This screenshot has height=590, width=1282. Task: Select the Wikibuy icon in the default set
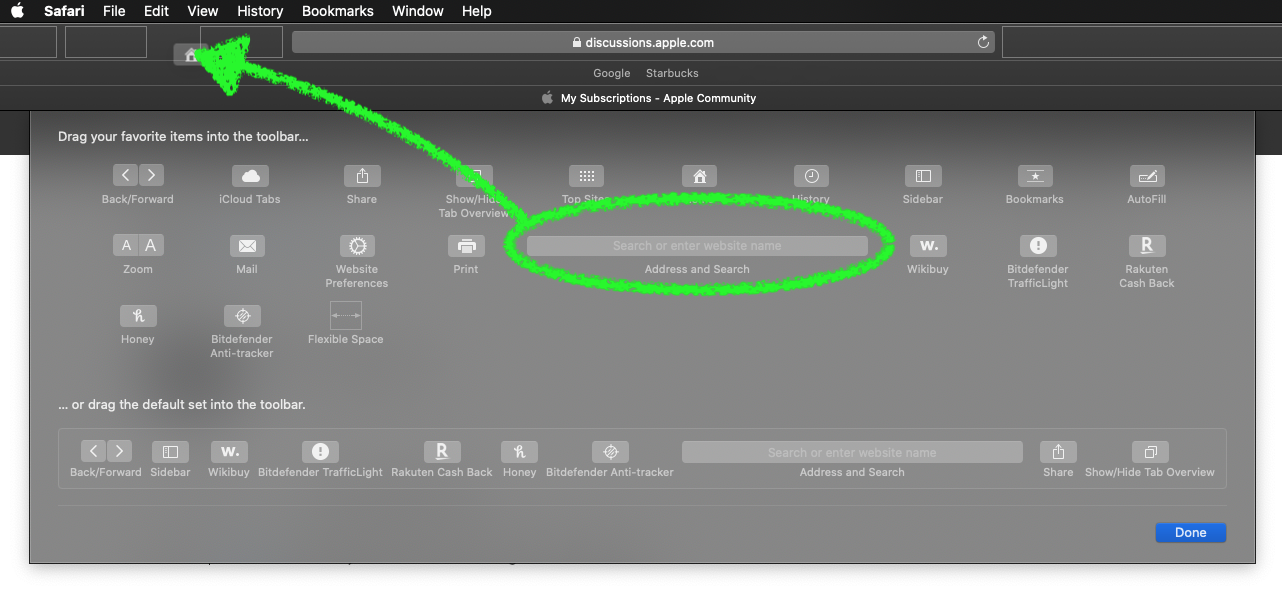tap(229, 452)
